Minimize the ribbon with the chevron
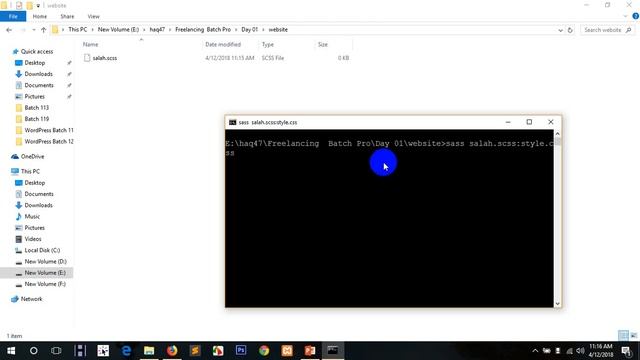The height and width of the screenshot is (360, 640). tap(625, 16)
